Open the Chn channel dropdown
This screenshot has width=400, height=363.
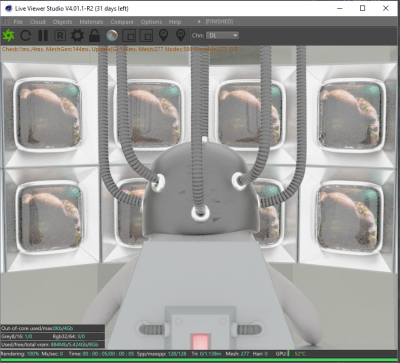pos(222,35)
